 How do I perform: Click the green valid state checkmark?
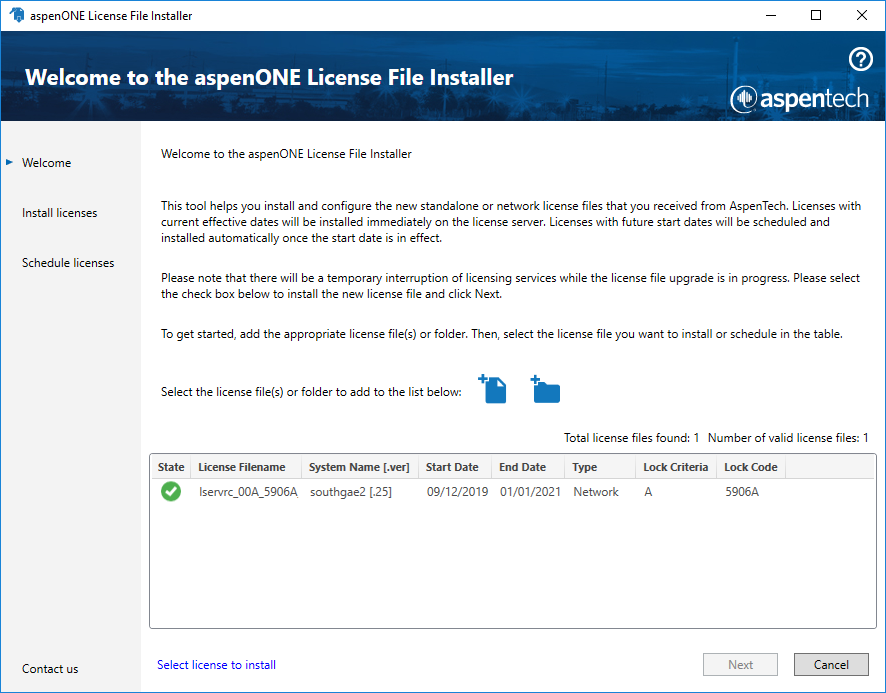pos(171,492)
